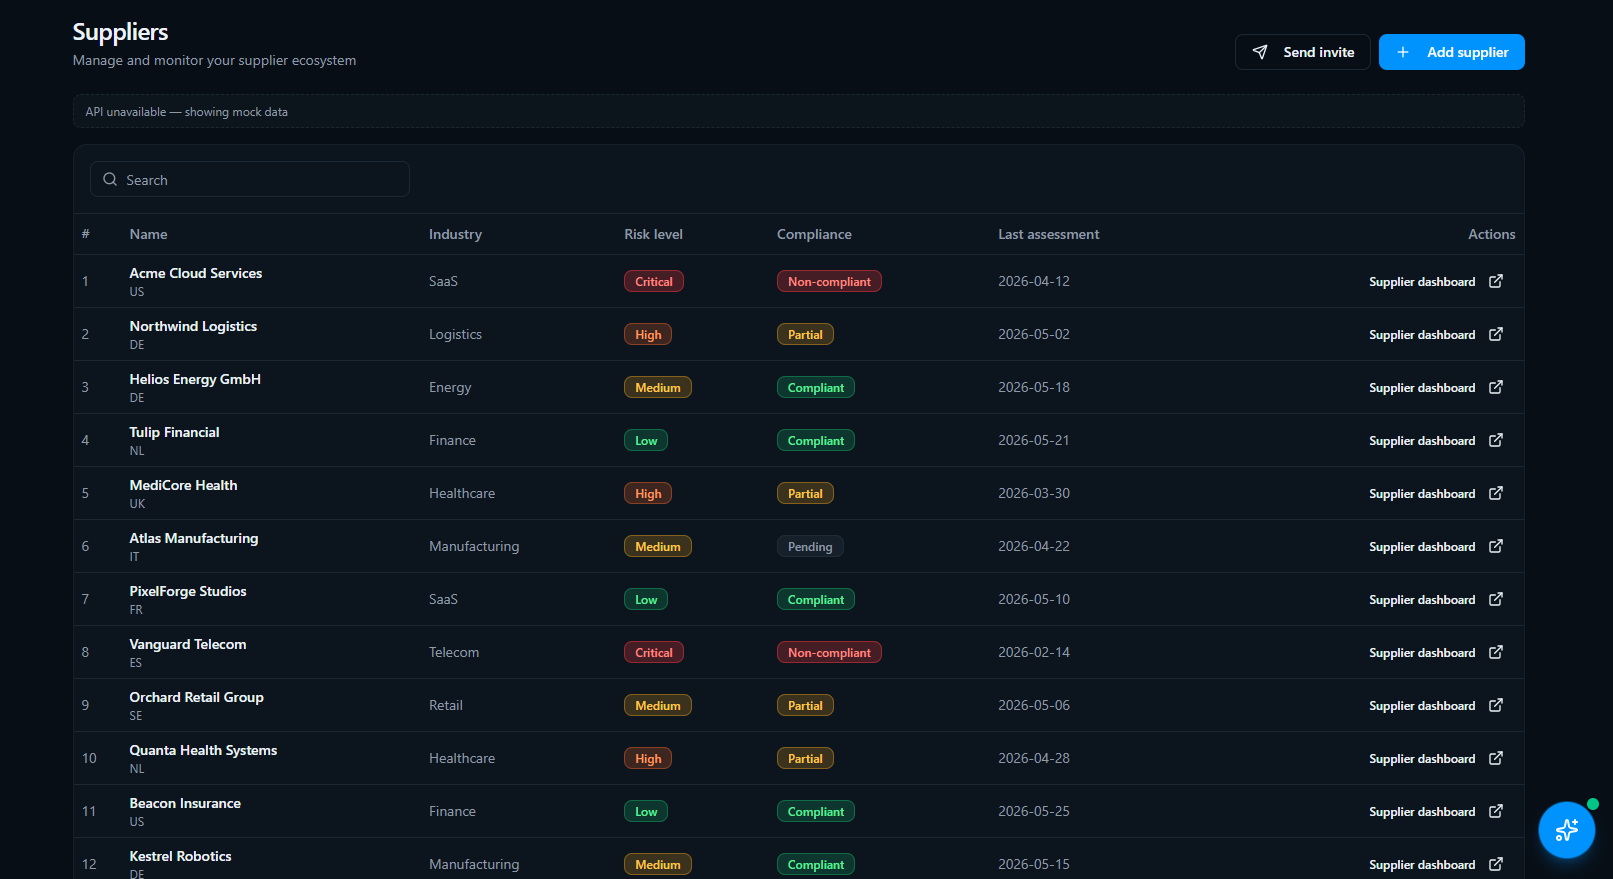Select the Vanguard Telecom name
This screenshot has height=879, width=1613.
(188, 644)
